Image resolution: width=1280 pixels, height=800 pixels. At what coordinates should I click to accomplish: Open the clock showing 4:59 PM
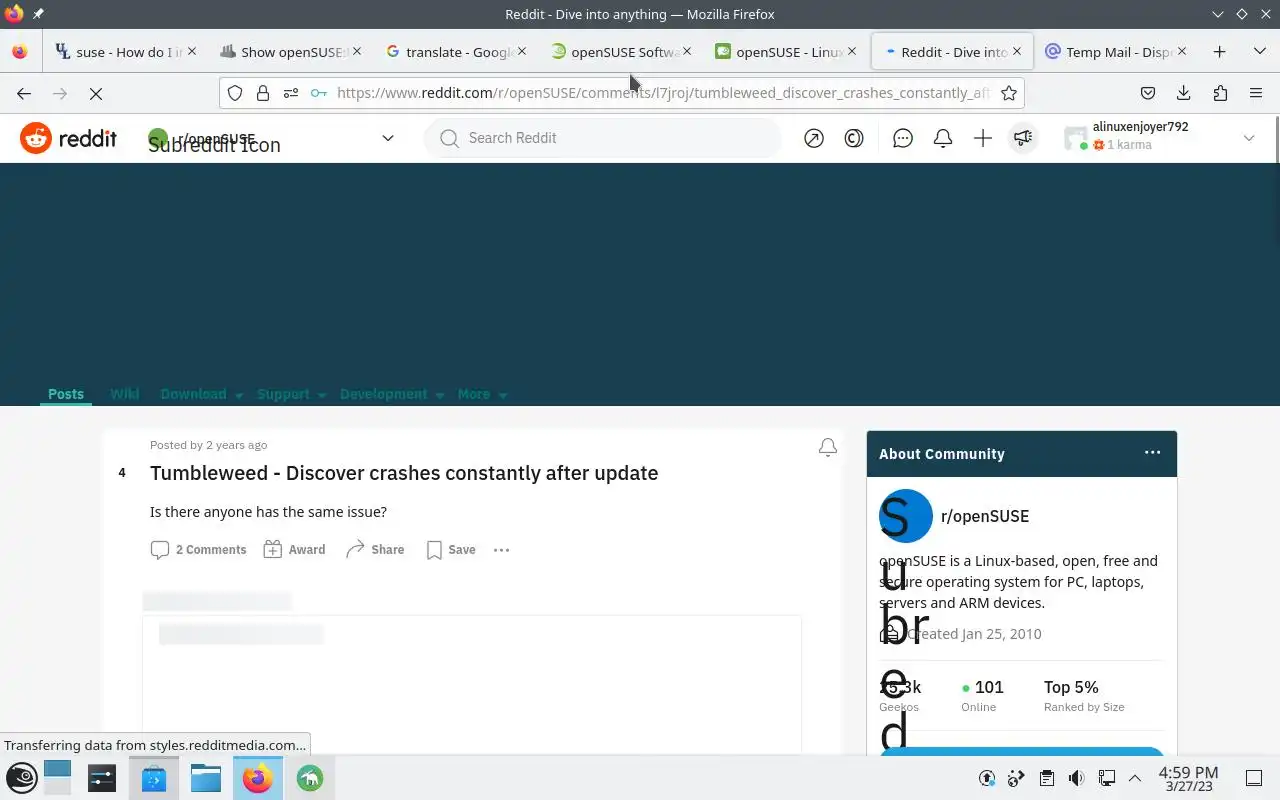pos(1188,778)
